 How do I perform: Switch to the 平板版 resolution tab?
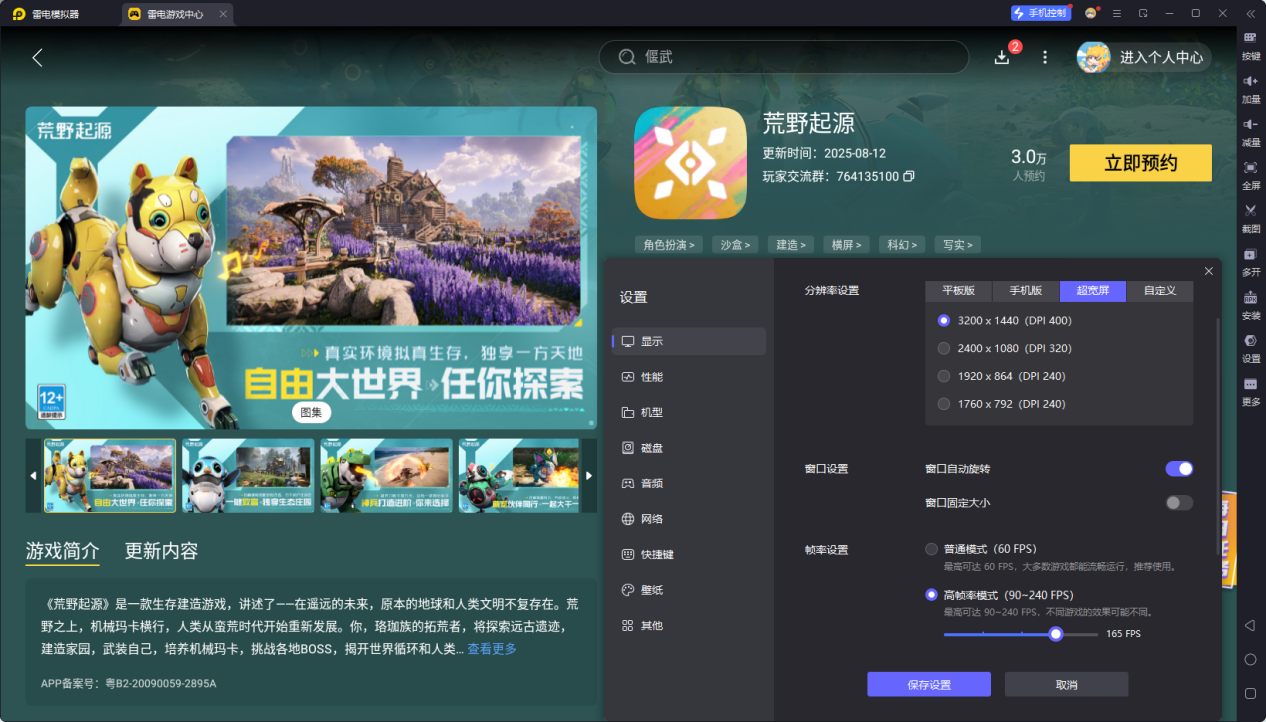point(958,291)
